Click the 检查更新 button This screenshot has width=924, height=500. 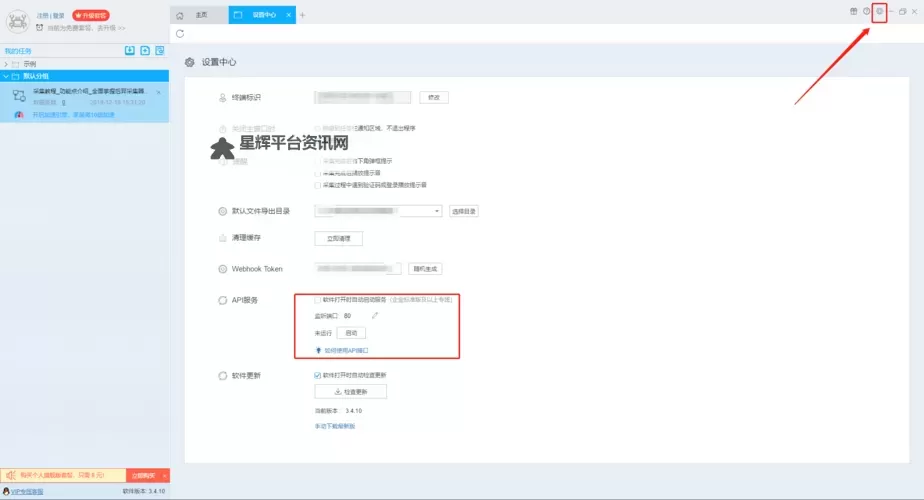click(351, 392)
